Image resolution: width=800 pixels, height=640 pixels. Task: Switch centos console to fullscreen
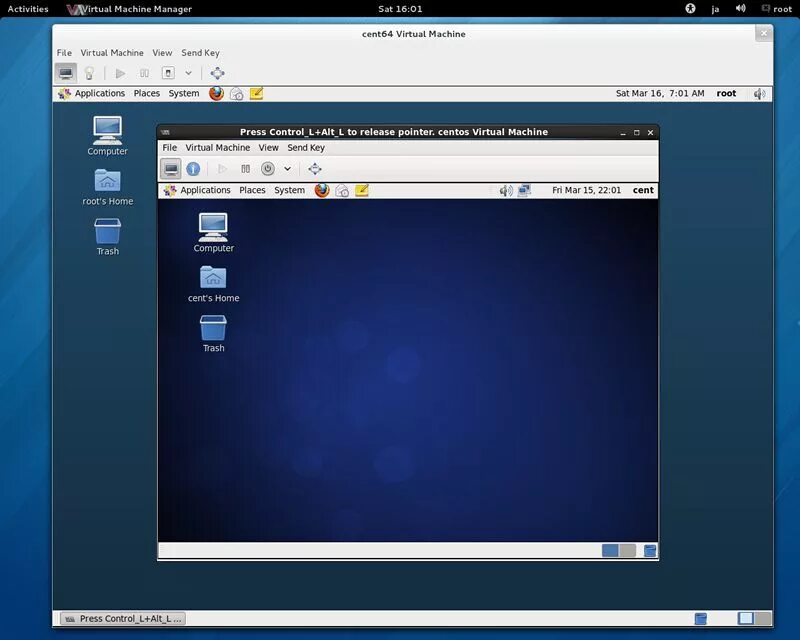pyautogui.click(x=315, y=168)
